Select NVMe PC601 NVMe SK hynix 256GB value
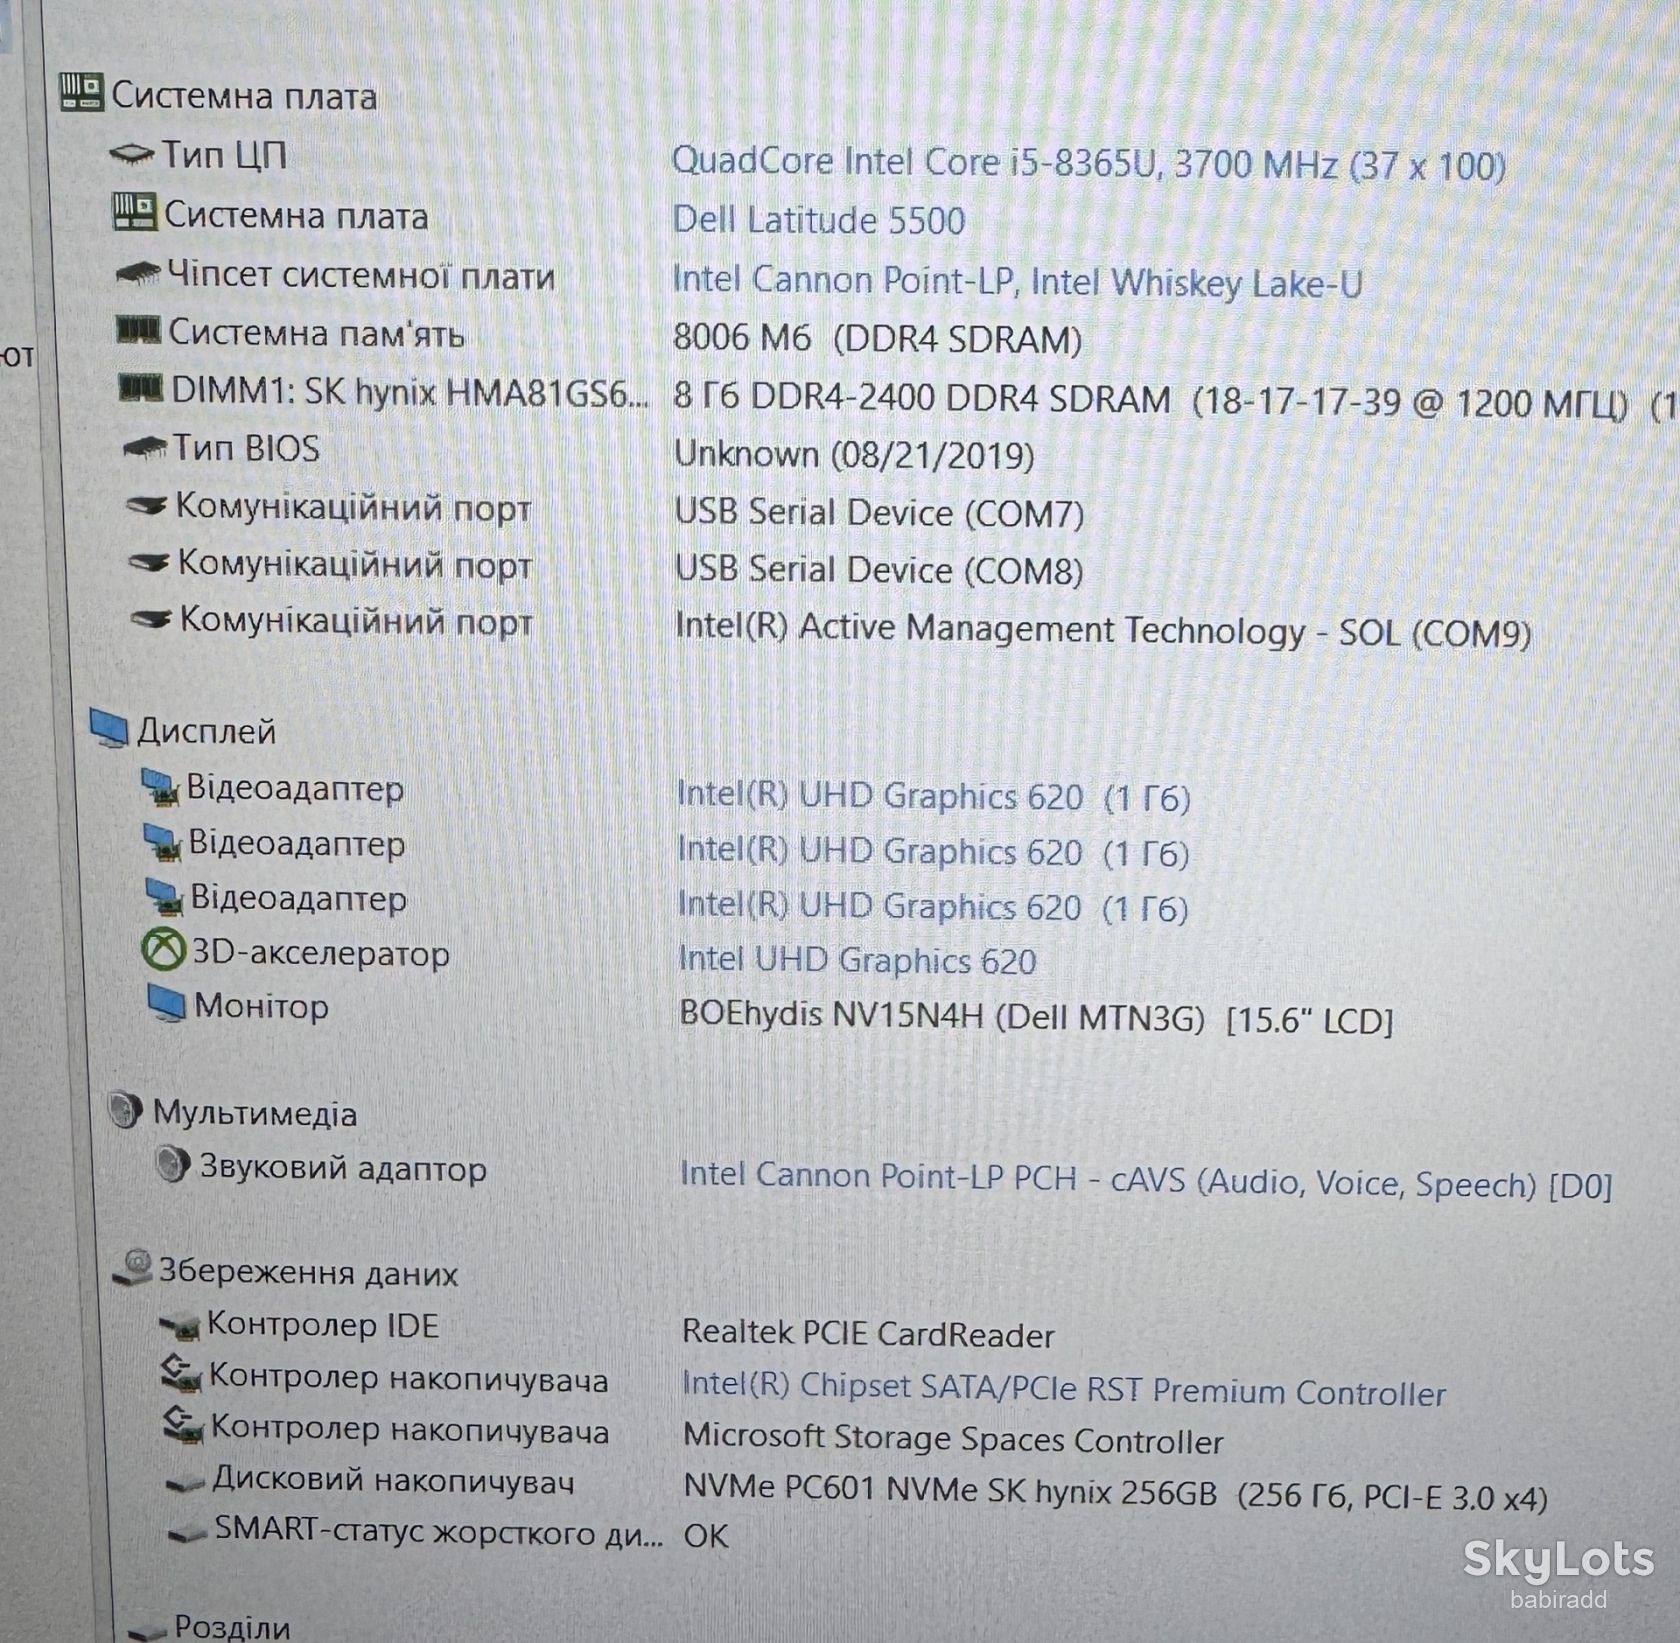This screenshot has height=1643, width=1680. click(x=1115, y=1493)
